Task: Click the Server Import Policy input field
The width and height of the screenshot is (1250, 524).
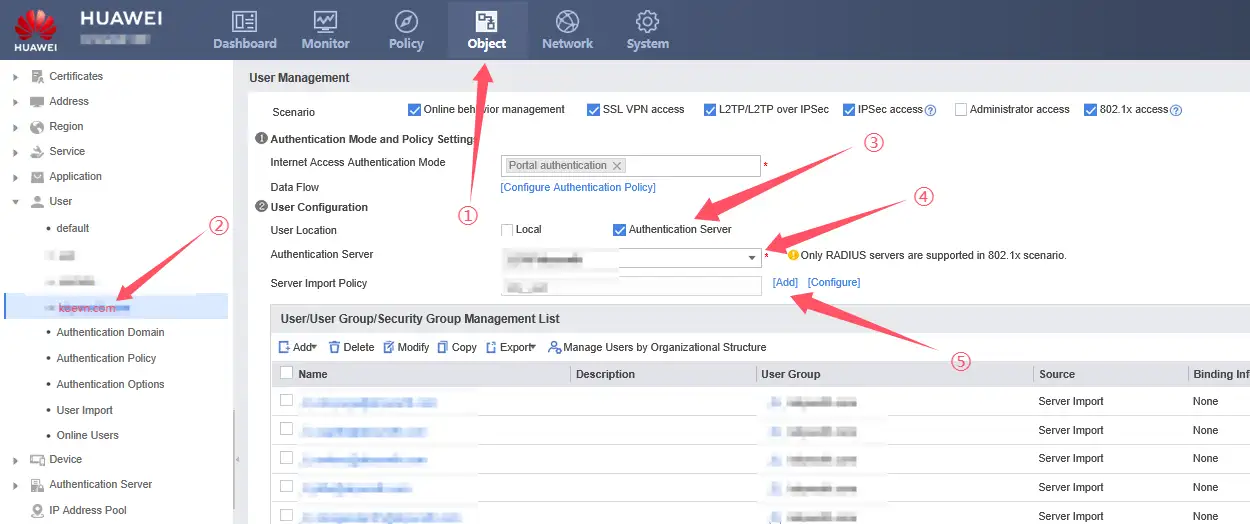Action: click(x=630, y=287)
